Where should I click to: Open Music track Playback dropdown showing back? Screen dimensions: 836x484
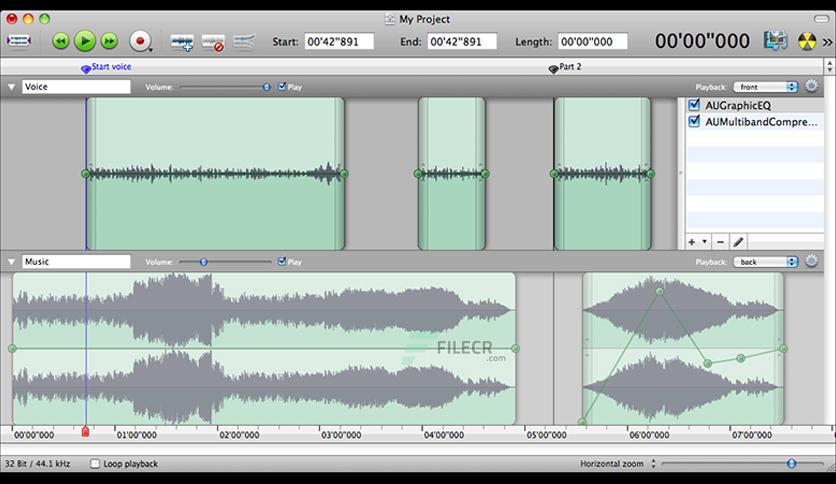765,262
